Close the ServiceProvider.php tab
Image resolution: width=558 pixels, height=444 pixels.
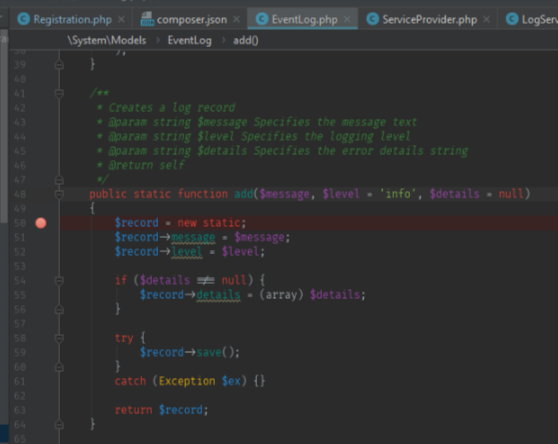pos(486,19)
